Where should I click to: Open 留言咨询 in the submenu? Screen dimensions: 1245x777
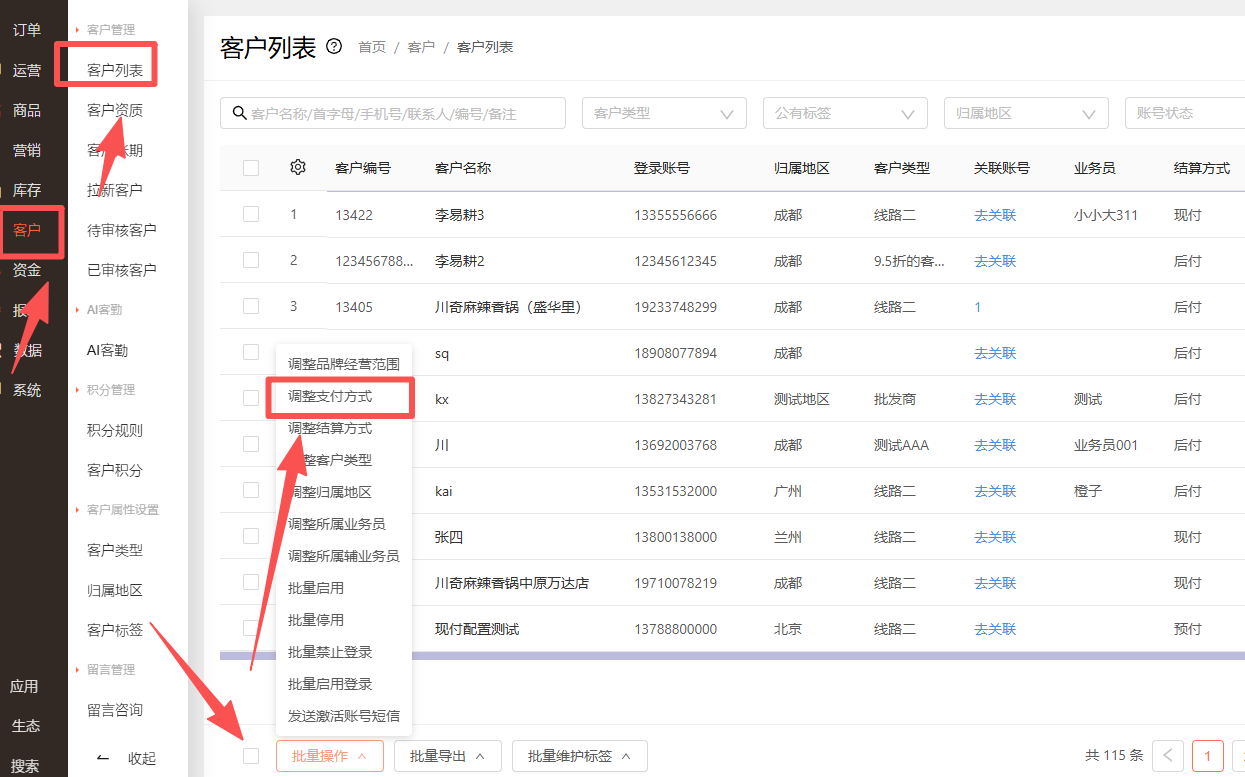(115, 710)
